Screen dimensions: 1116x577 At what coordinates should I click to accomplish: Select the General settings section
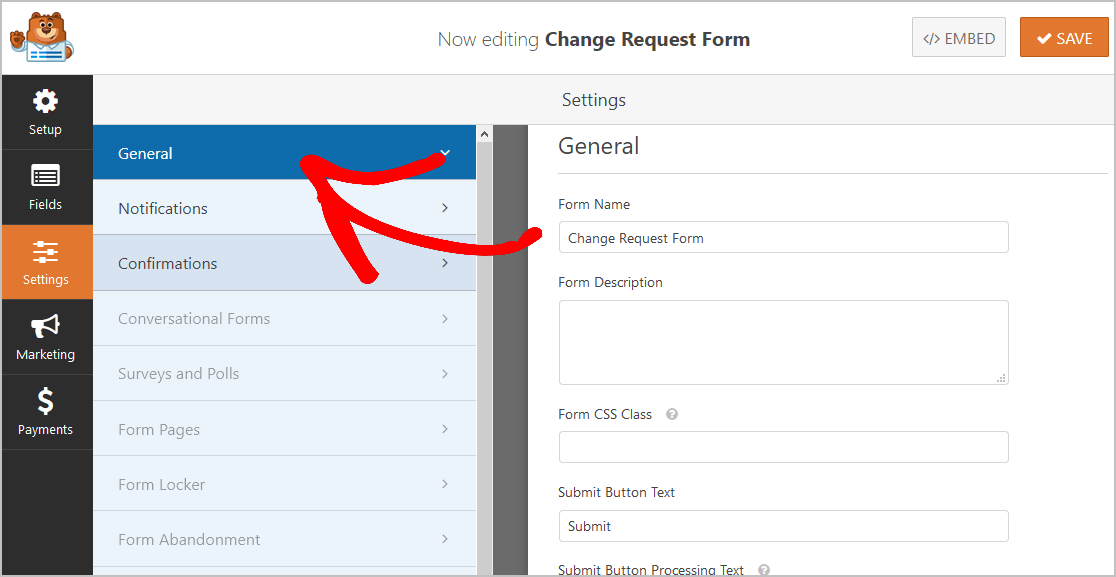click(x=284, y=153)
